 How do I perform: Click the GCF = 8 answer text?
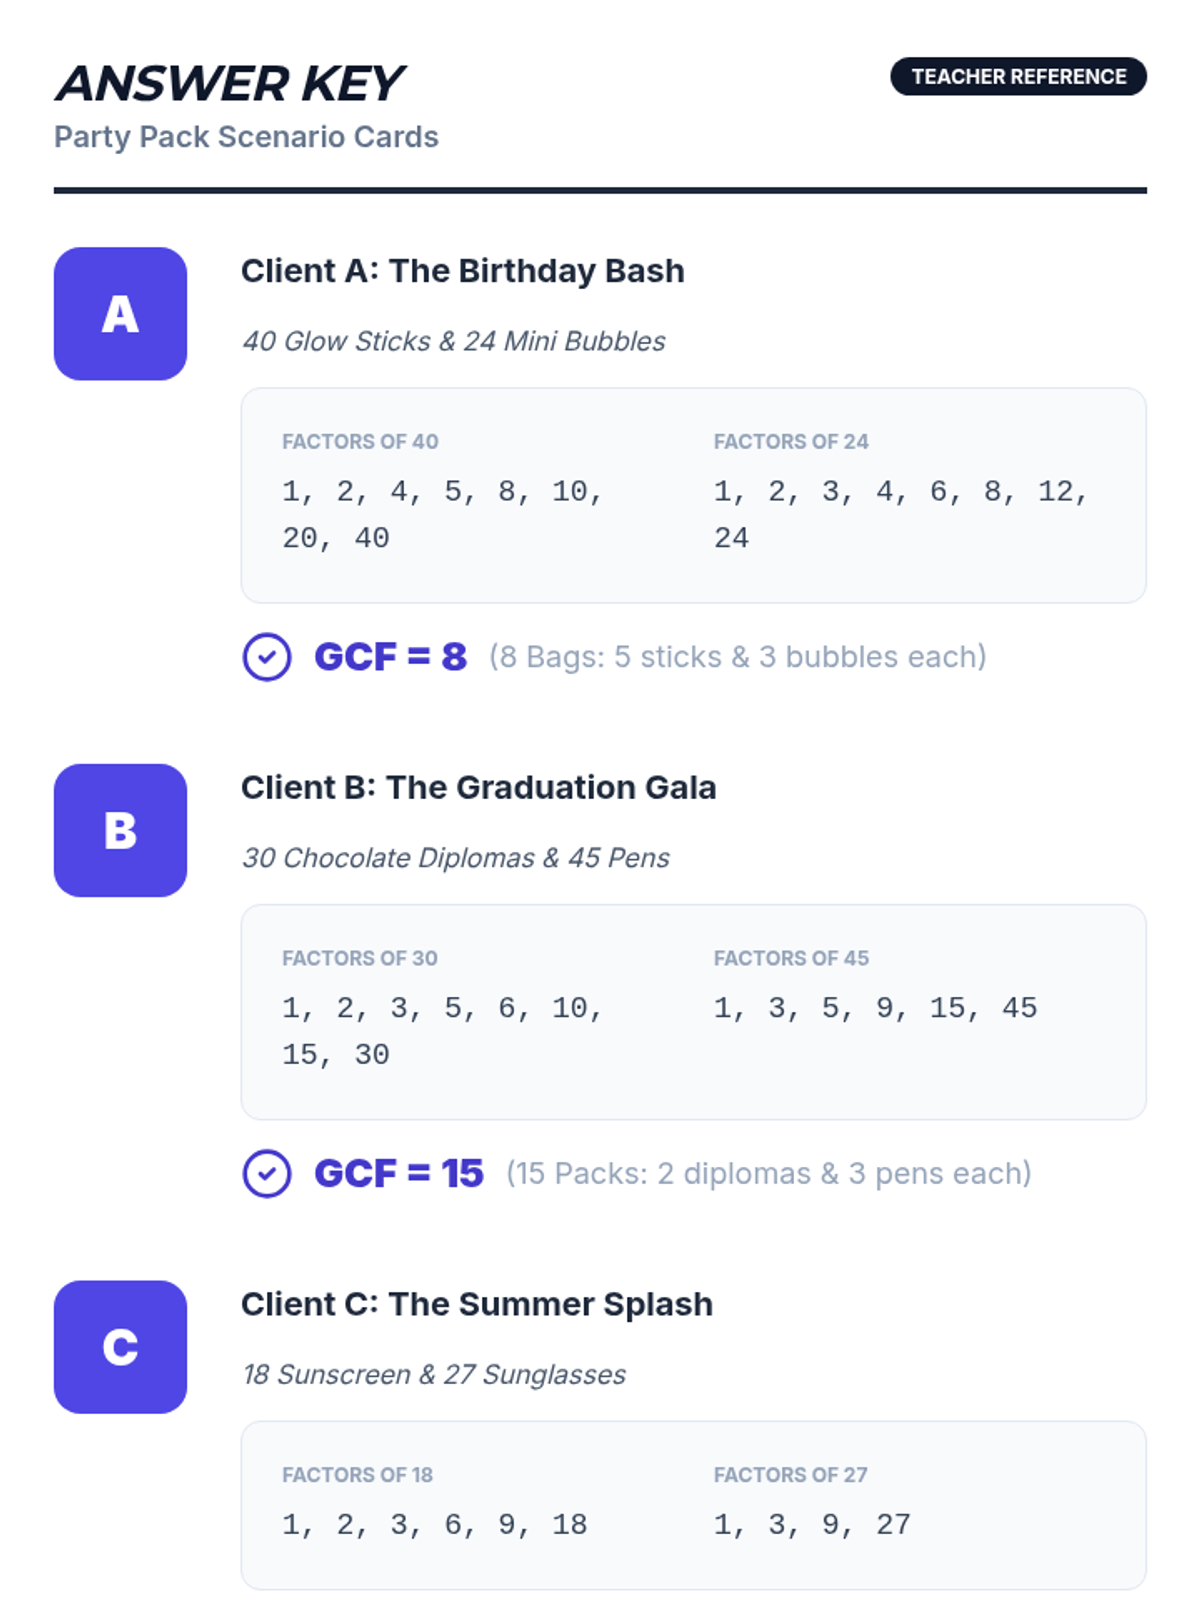(390, 657)
